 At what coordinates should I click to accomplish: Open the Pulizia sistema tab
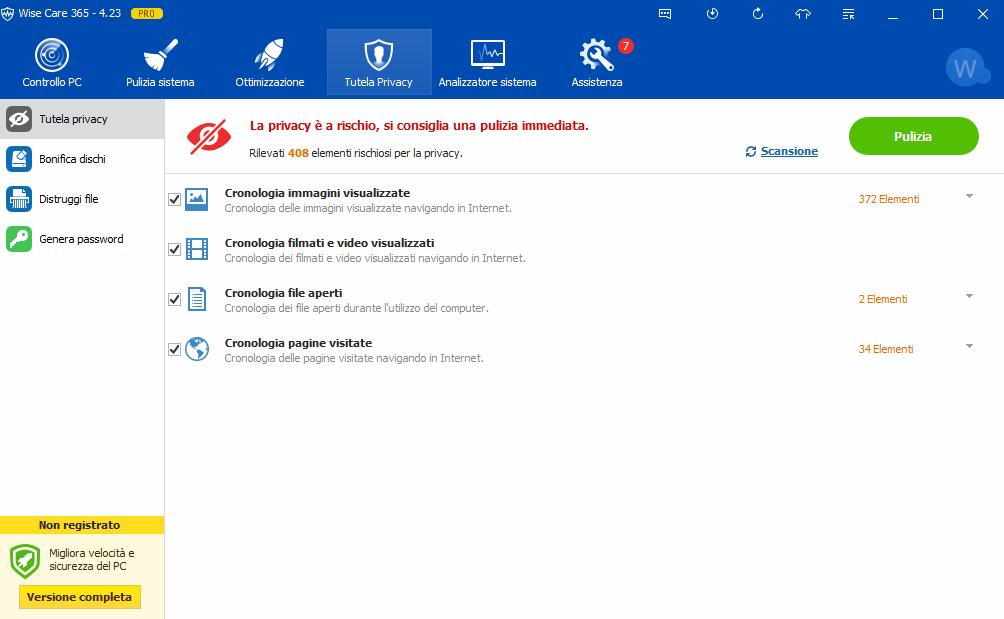160,63
